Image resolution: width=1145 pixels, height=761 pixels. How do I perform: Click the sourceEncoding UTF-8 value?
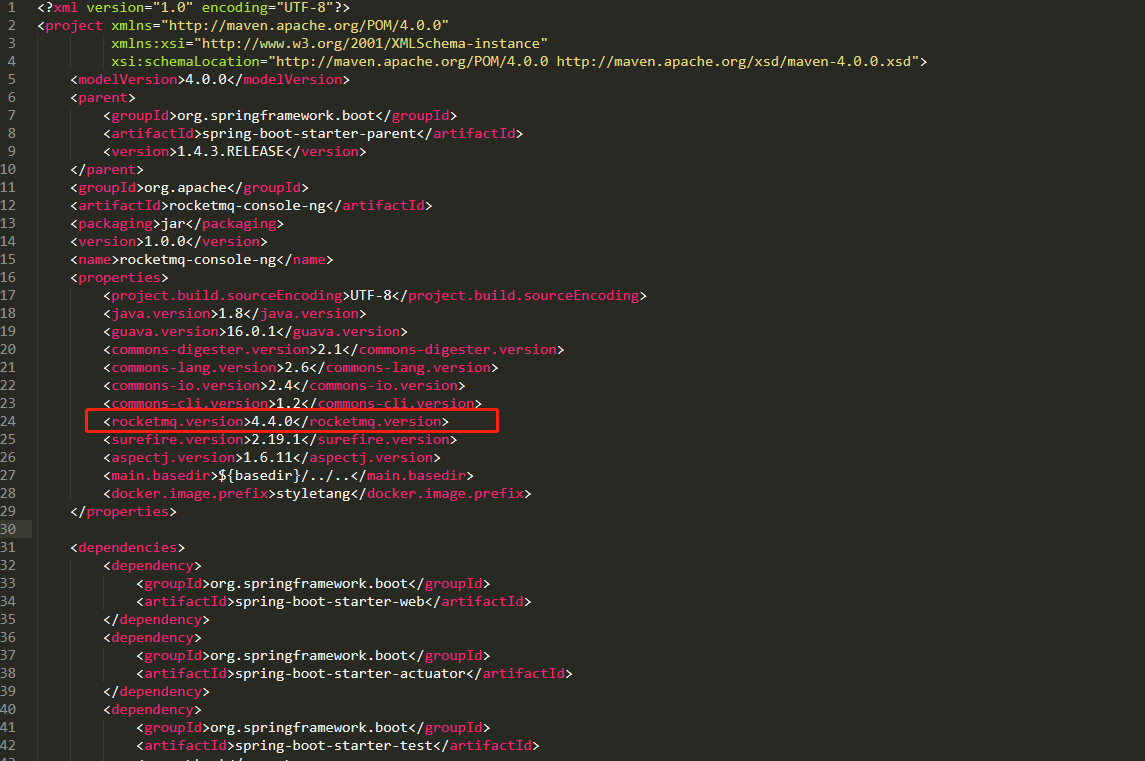tap(371, 296)
